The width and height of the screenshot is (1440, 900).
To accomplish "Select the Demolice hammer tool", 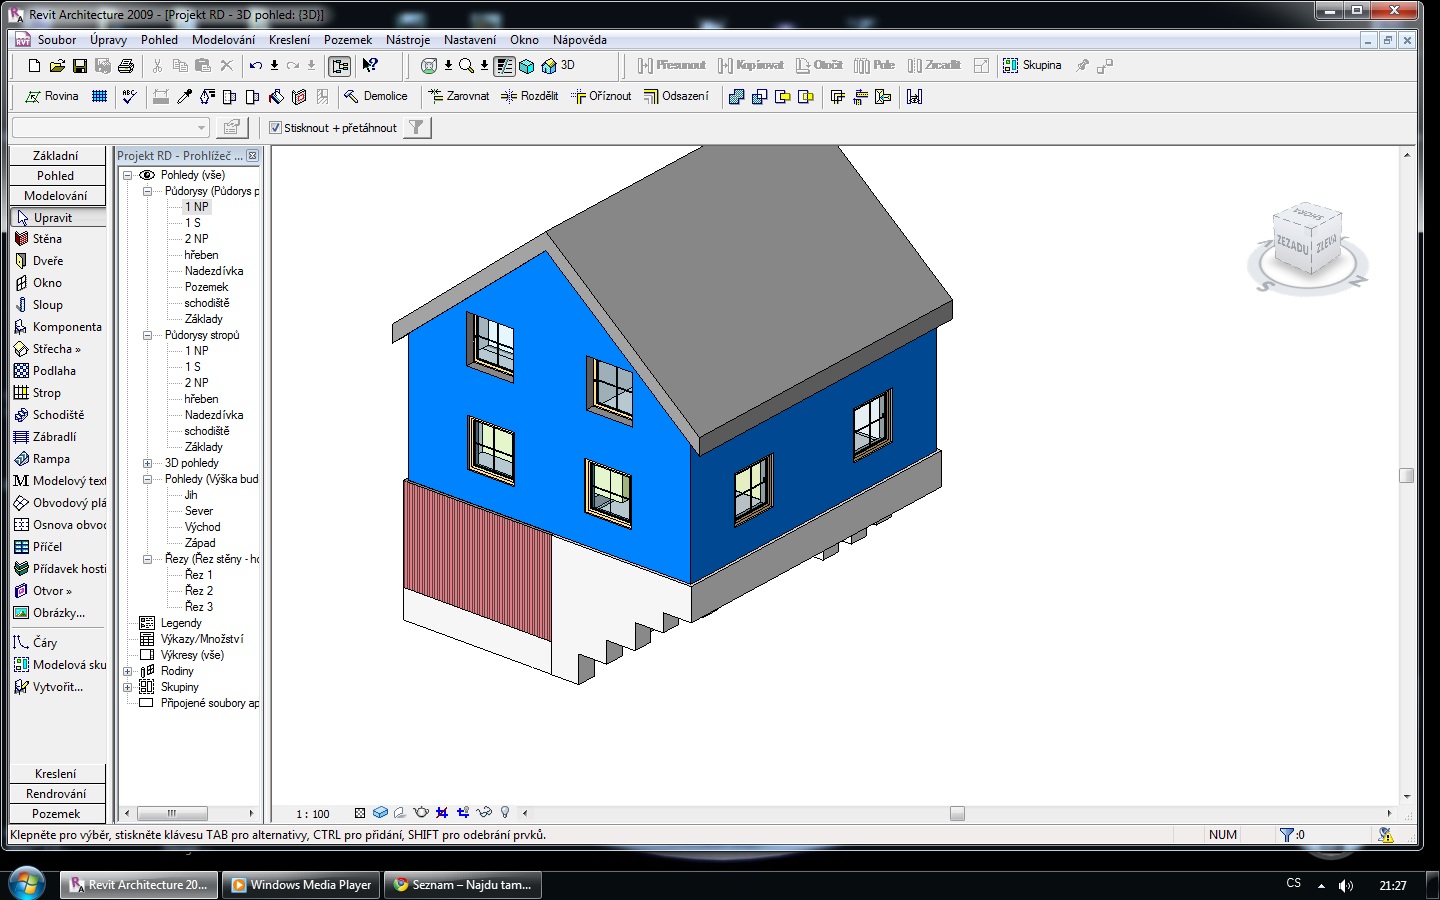I will [x=376, y=96].
